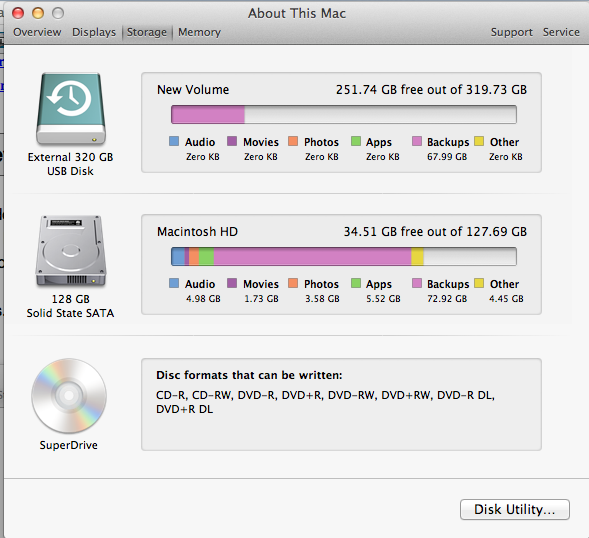Click the 72.92 GB Backups value
Screen dimensions: 589x538
pyautogui.click(x=447, y=299)
